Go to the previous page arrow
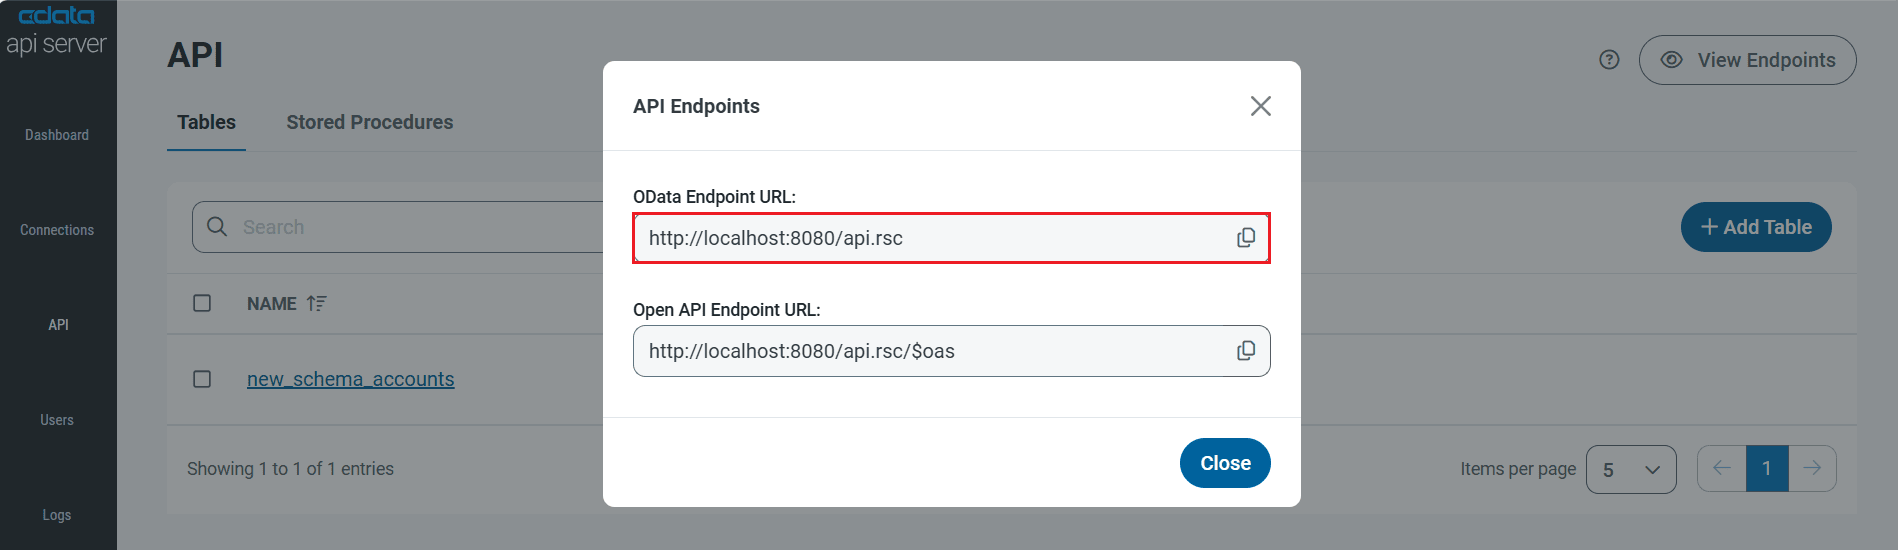1898x550 pixels. click(1722, 468)
